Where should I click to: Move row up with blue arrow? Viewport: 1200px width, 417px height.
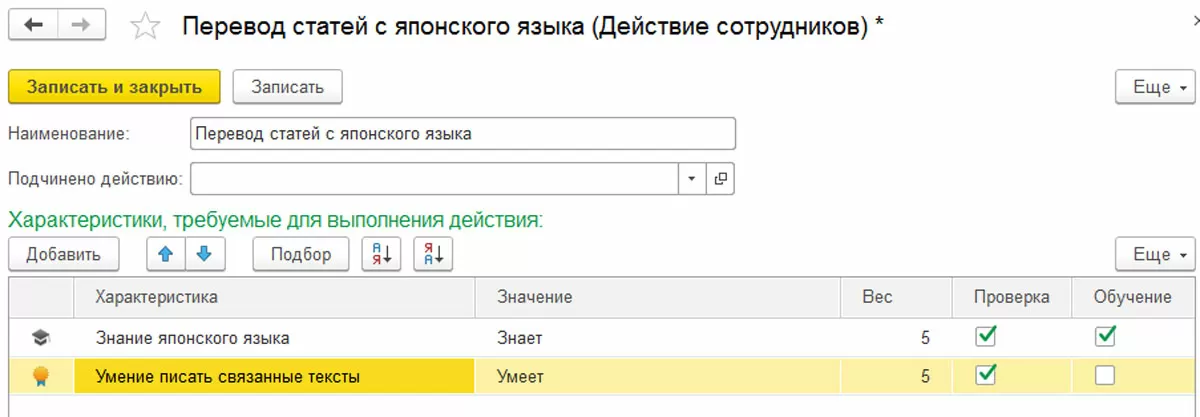[x=166, y=254]
